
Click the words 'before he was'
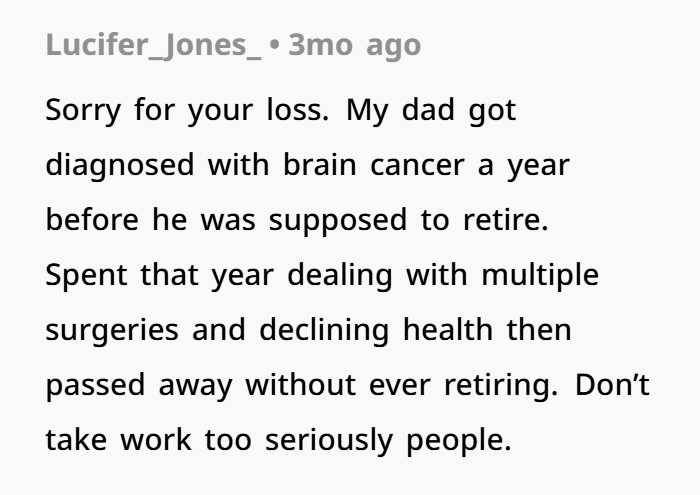[151, 220]
